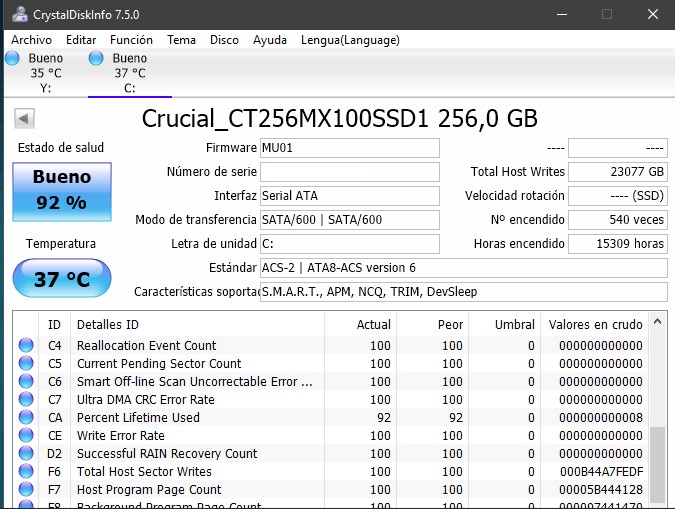Click the empty Número de serie field

click(x=350, y=172)
